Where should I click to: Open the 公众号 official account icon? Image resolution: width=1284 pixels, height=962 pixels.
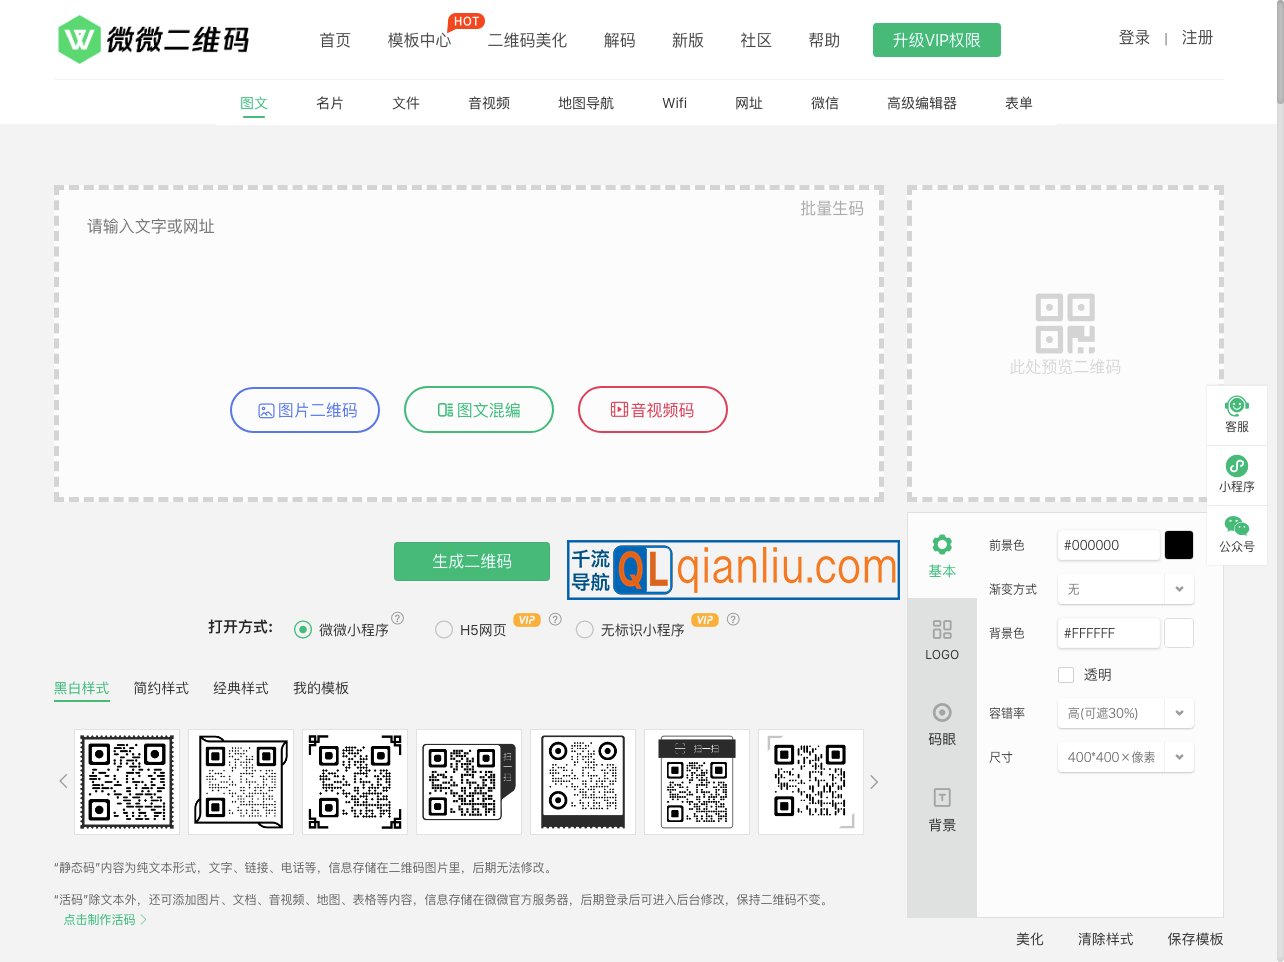click(x=1237, y=534)
